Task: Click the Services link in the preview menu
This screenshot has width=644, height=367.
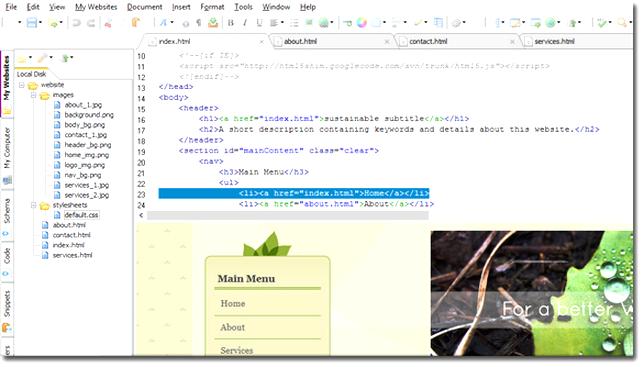Action: tap(237, 351)
